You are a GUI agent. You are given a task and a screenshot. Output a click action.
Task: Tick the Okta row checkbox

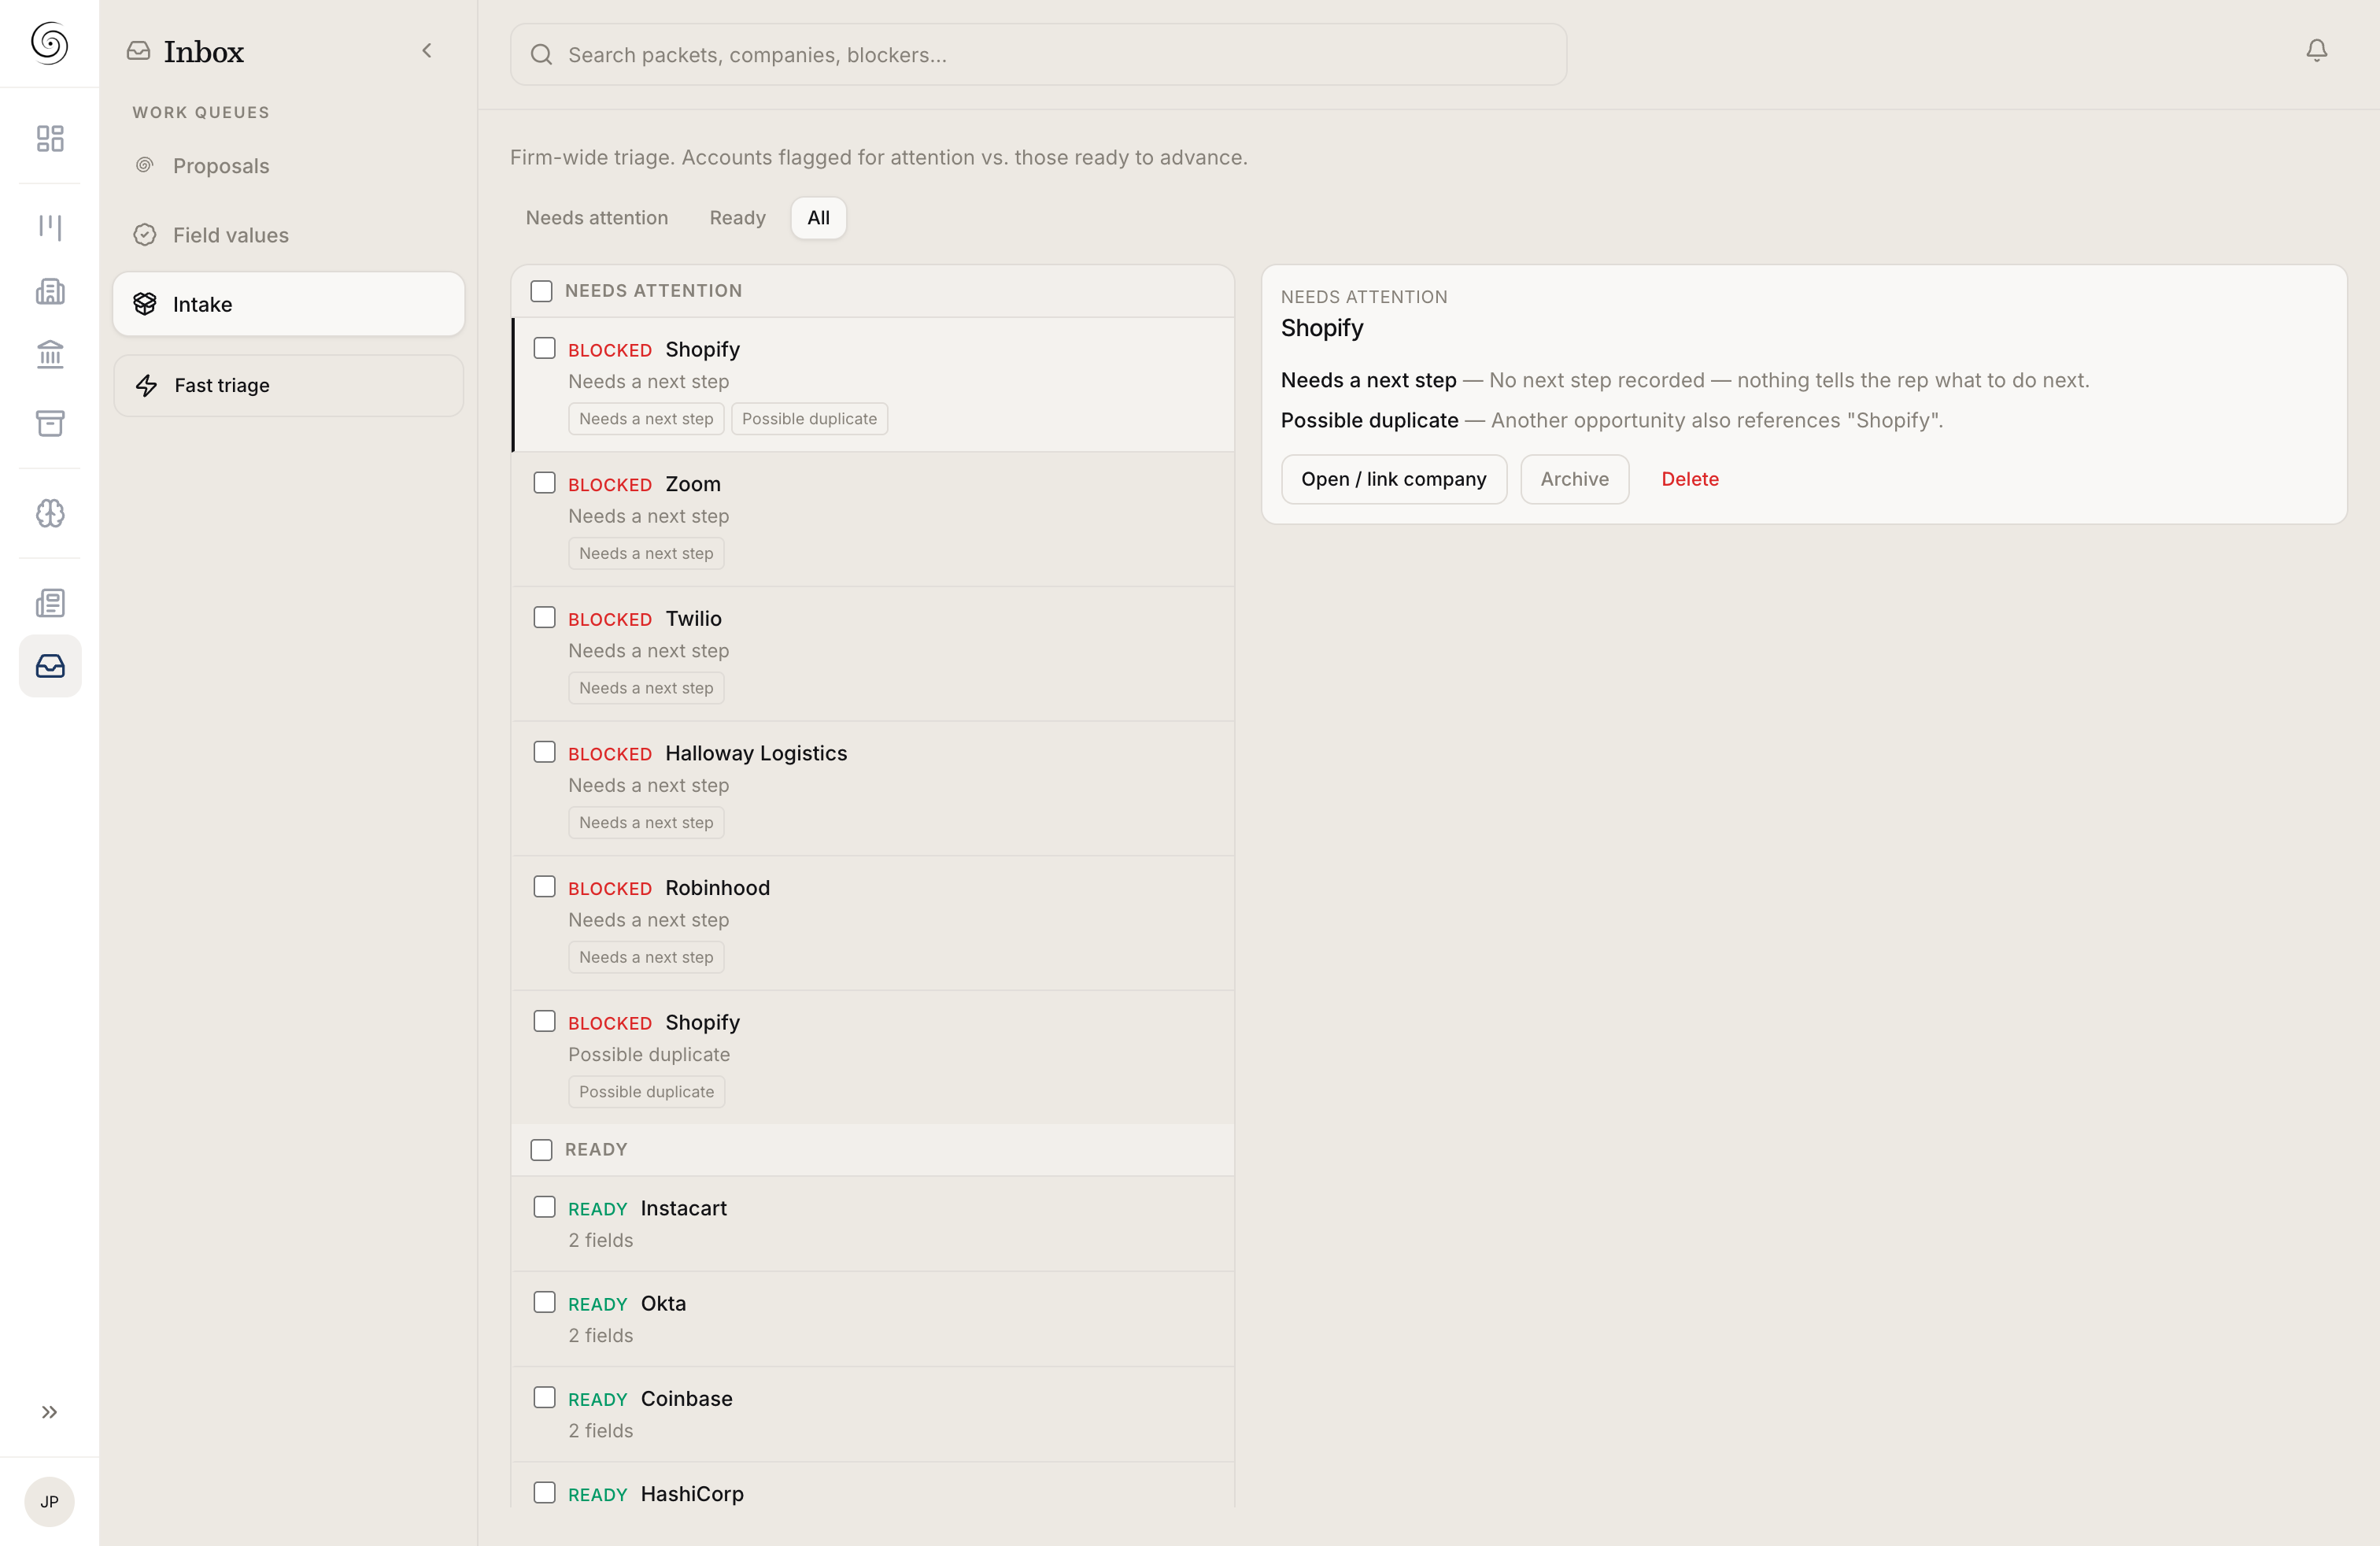pos(544,1302)
